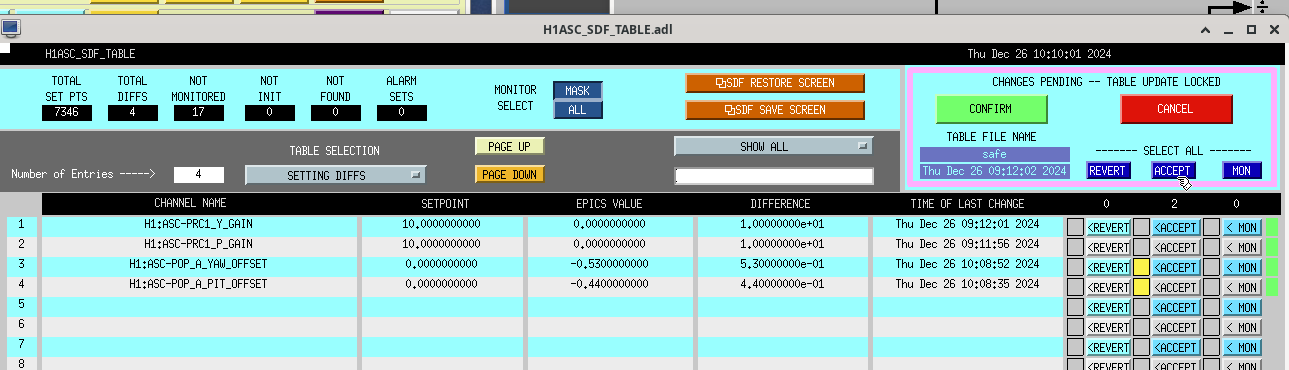Toggle yellow accept checkbox for POP_A_YAW_OFFSET
Image resolution: width=1289 pixels, height=370 pixels.
1141,267
